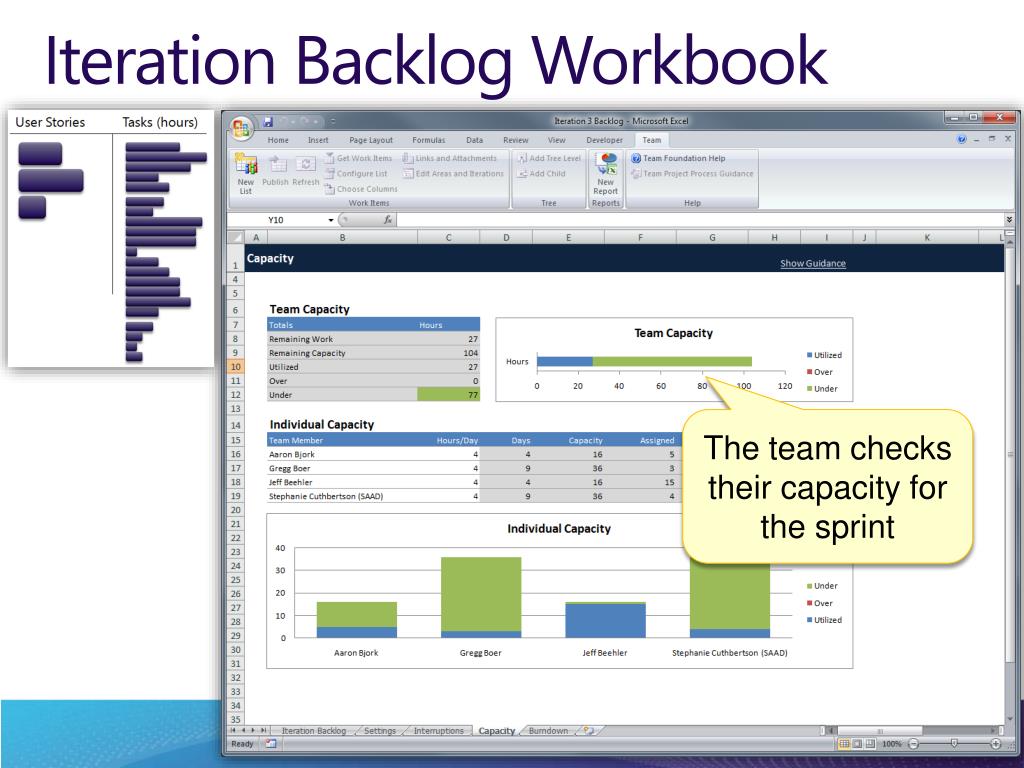Click the zoom out minus button
The width and height of the screenshot is (1024, 768).
tap(914, 743)
